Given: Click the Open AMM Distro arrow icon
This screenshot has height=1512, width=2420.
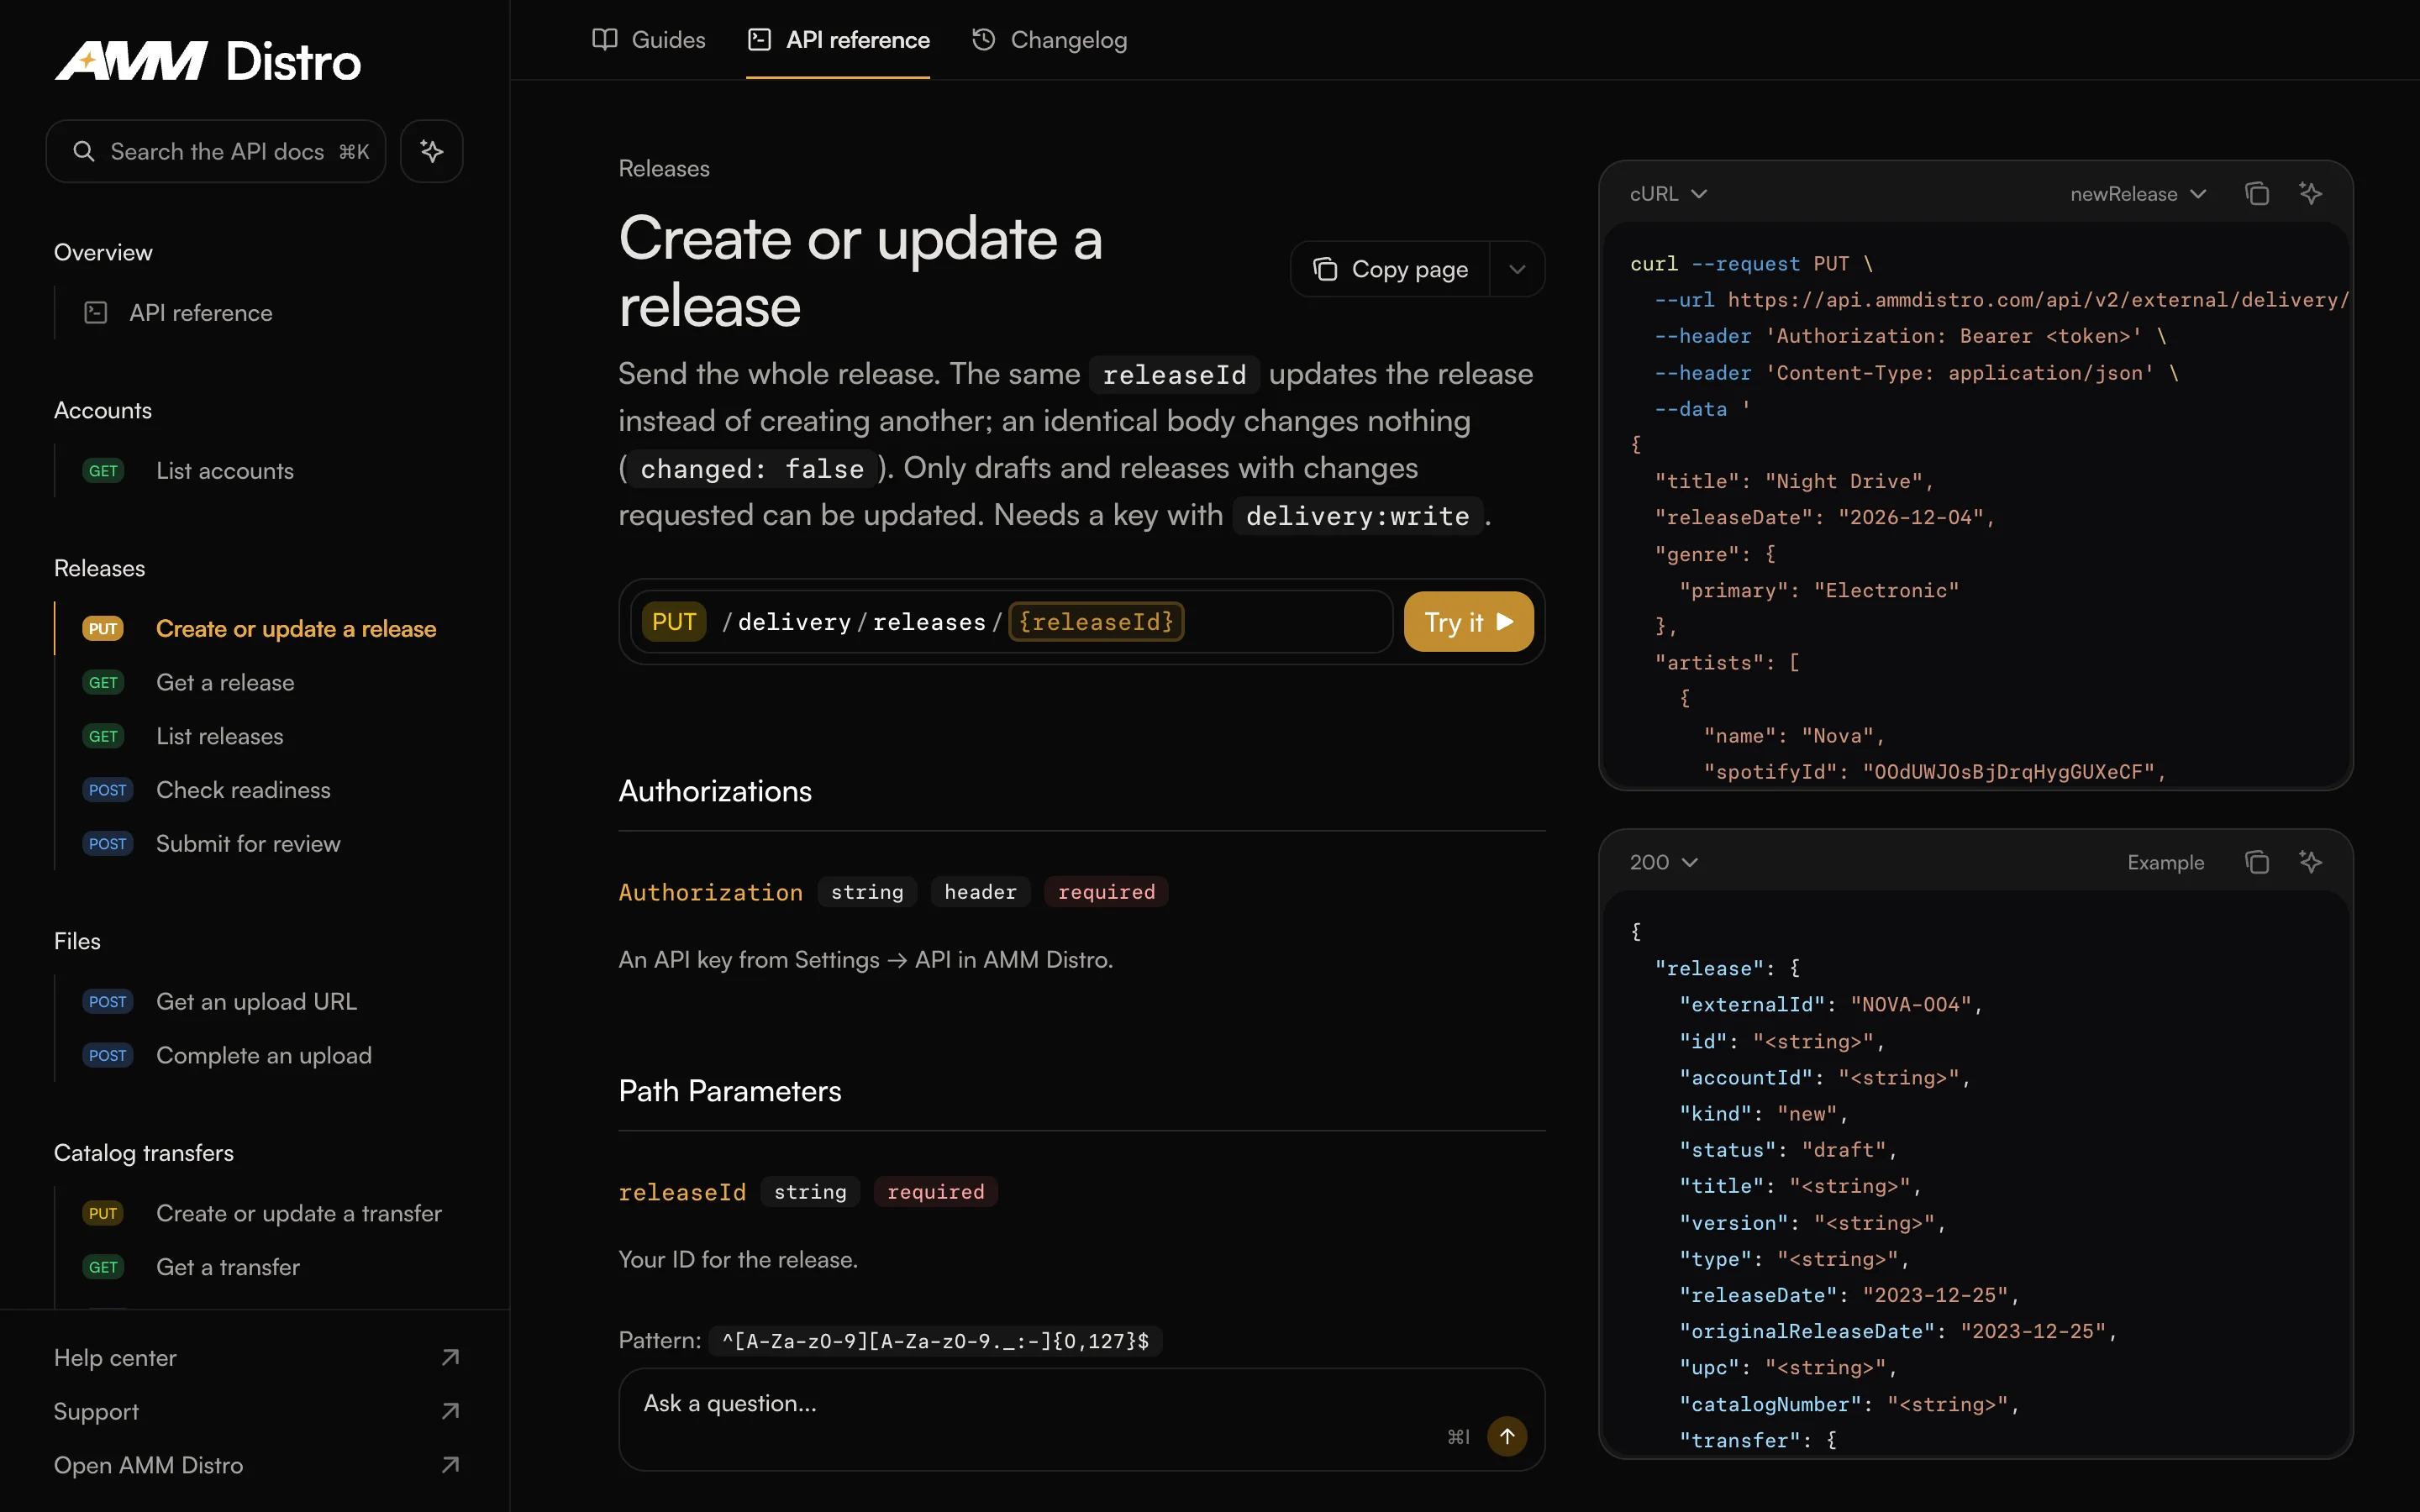Looking at the screenshot, I should click(450, 1465).
